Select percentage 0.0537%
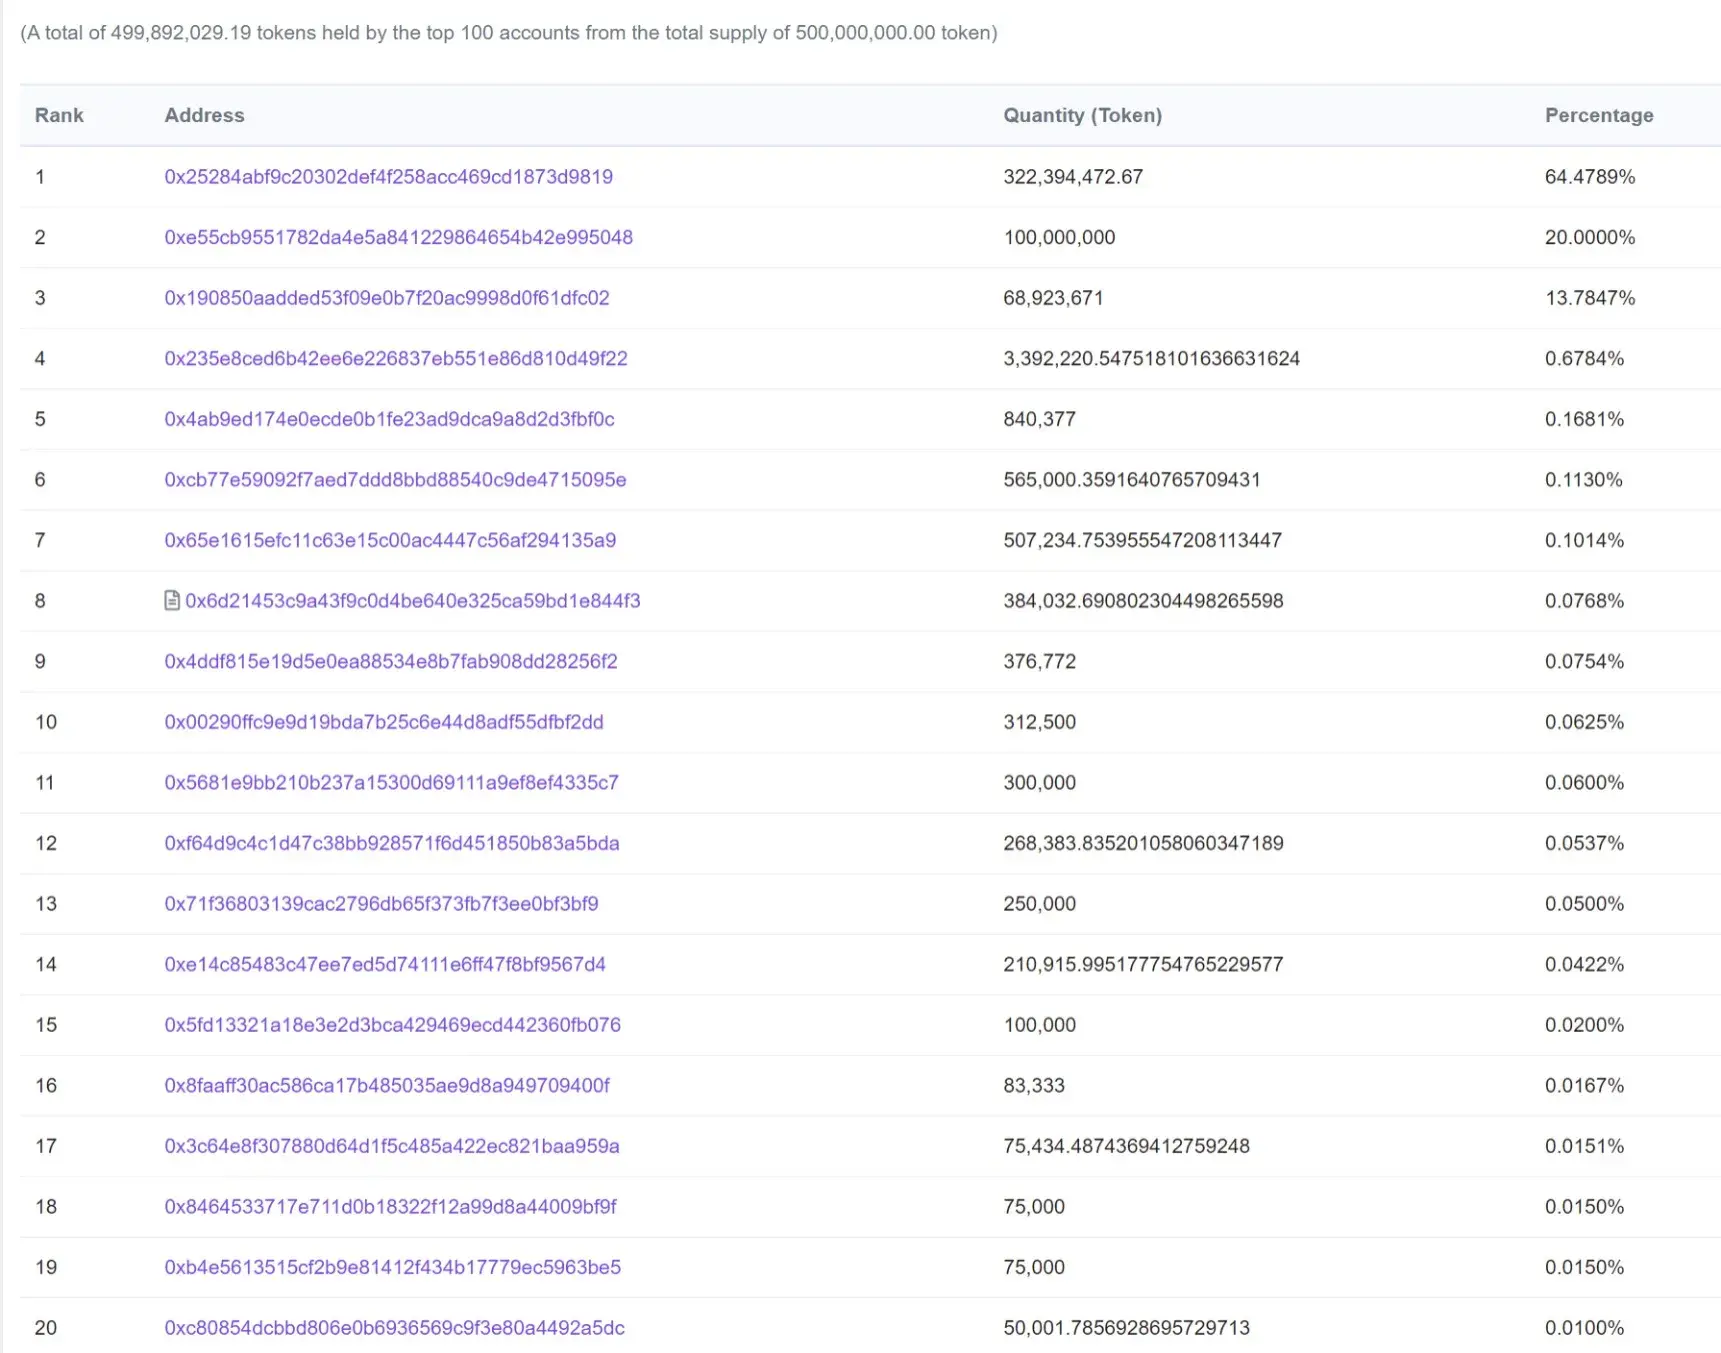The width and height of the screenshot is (1721, 1353). [1584, 843]
